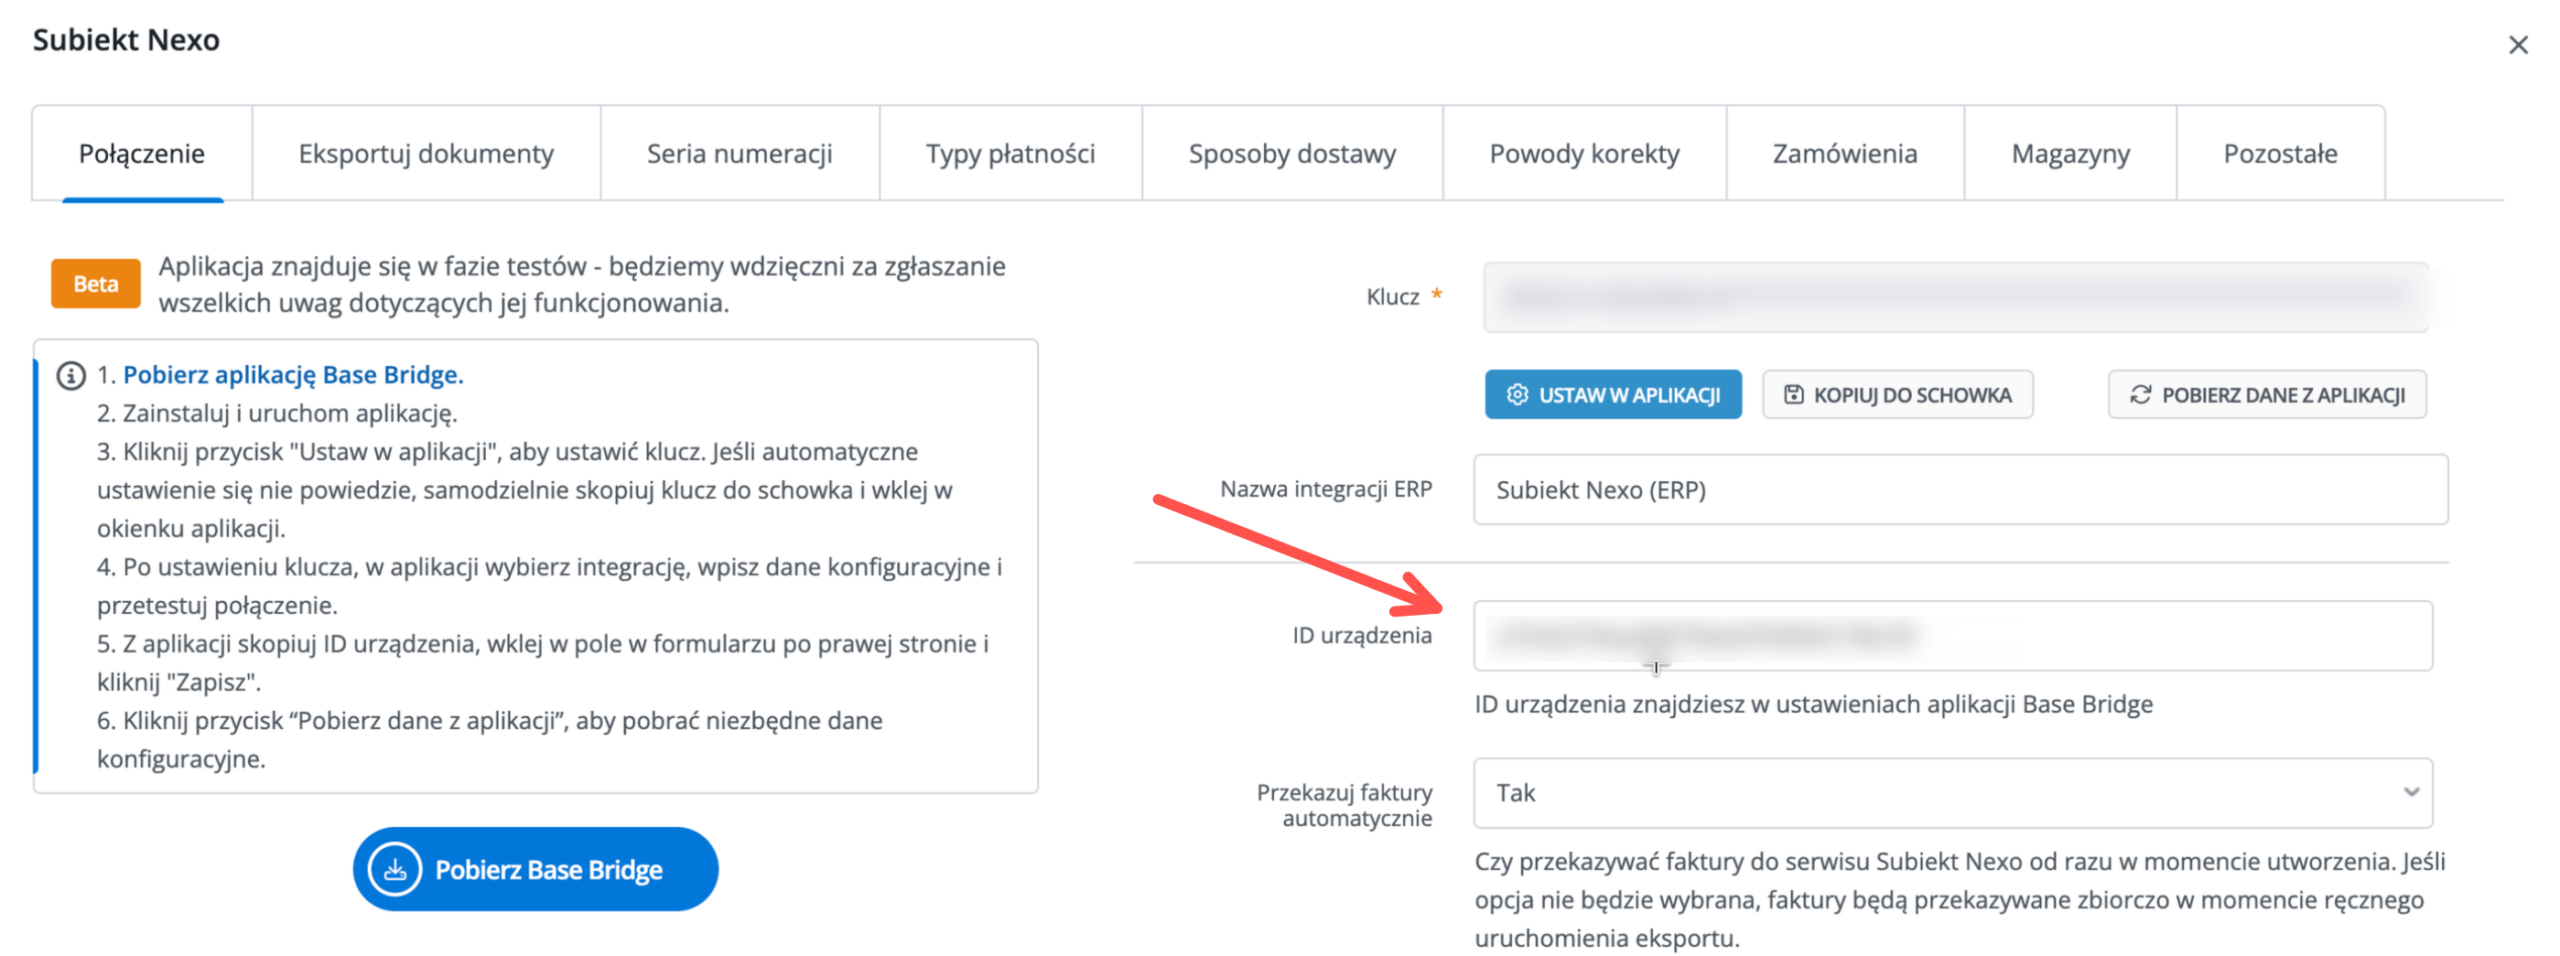Follow the Pobierz aplikację Base Bridge link
The height and width of the screenshot is (956, 2560).
293,374
